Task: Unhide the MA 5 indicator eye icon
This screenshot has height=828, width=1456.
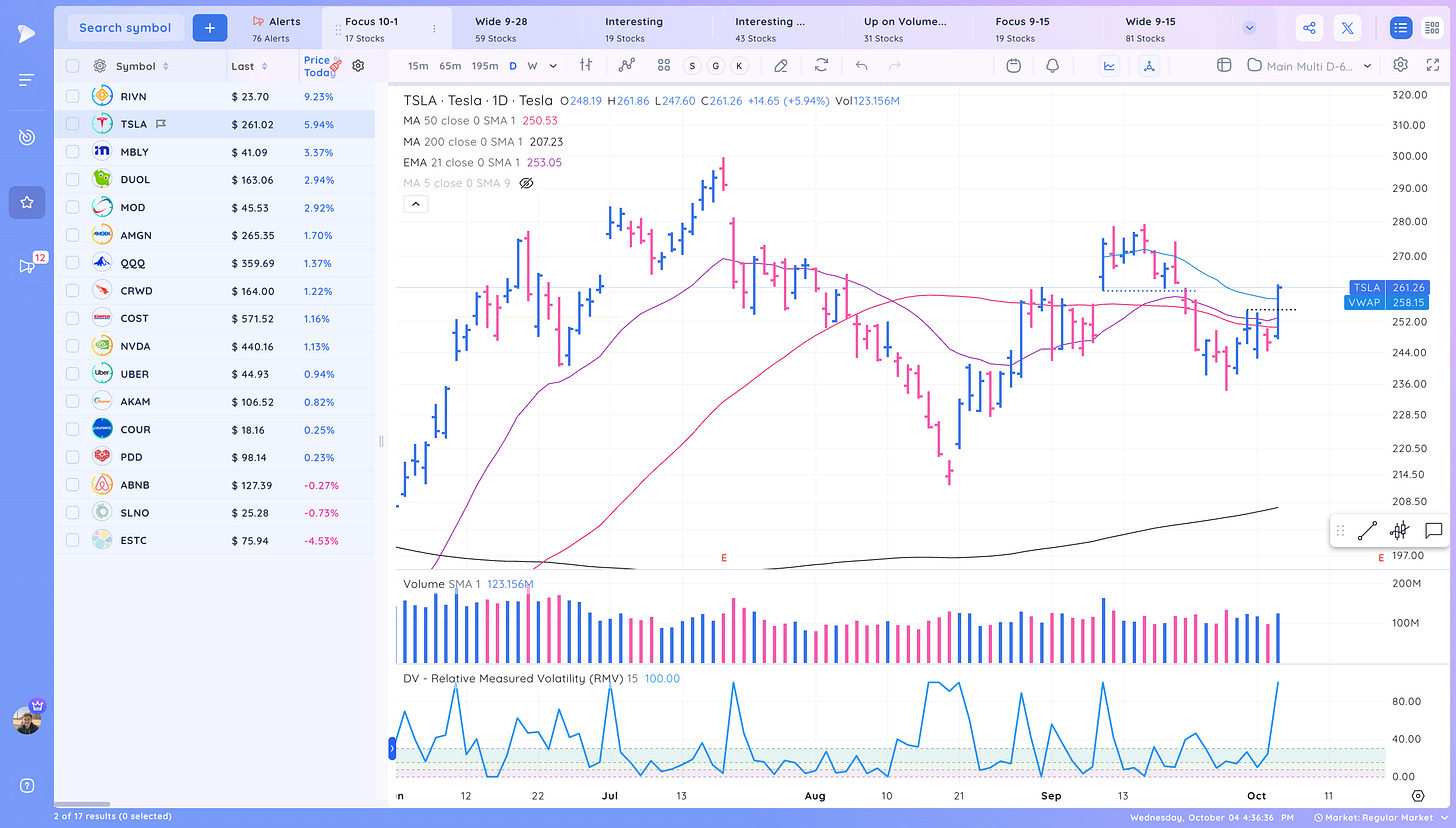Action: coord(527,184)
